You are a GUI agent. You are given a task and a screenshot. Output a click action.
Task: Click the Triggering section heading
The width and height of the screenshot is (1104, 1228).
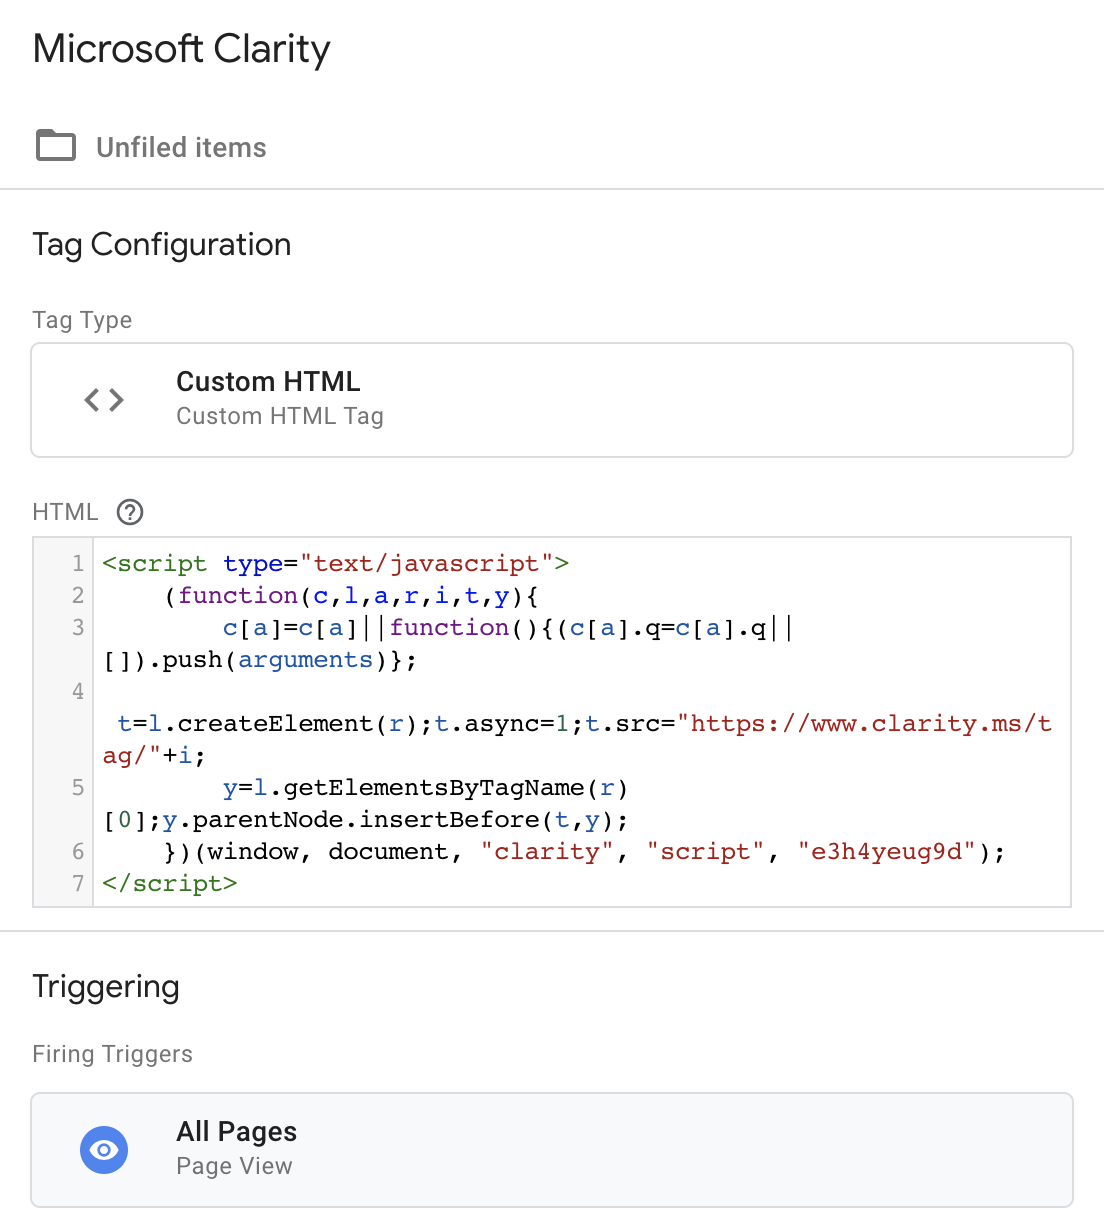pyautogui.click(x=106, y=987)
